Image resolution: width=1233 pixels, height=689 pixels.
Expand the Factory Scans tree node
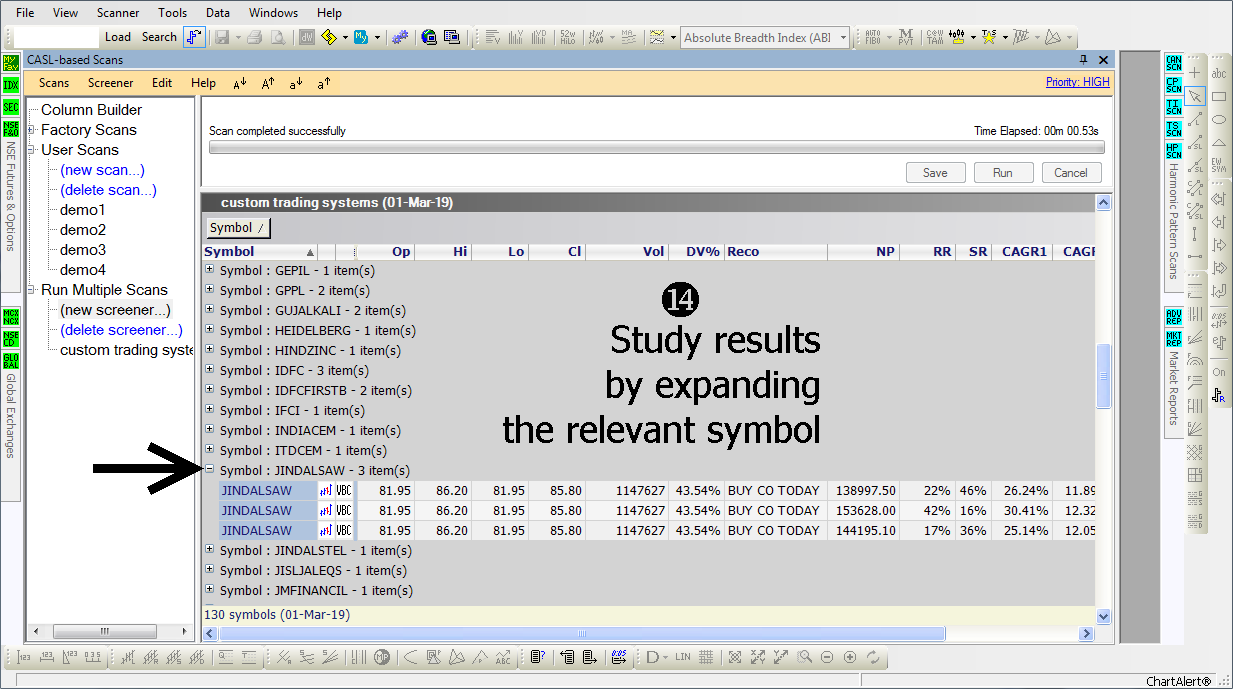(x=32, y=130)
